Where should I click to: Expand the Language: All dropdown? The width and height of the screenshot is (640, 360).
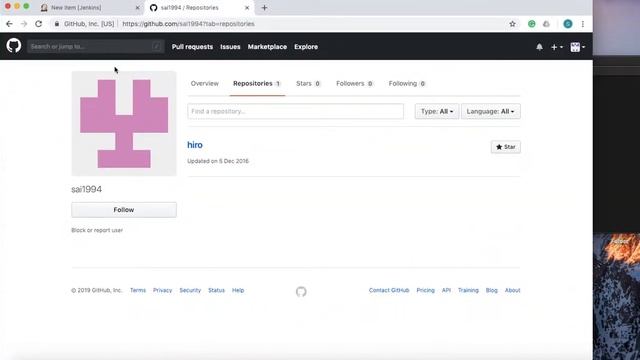coord(491,111)
